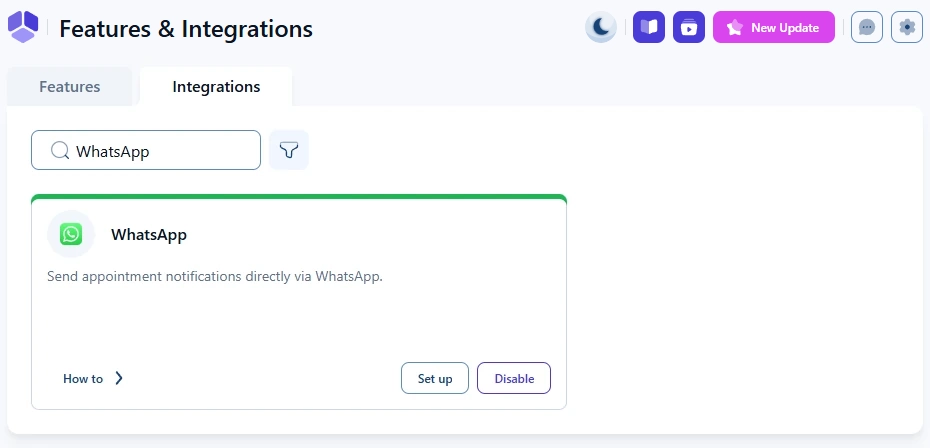Select the Integrations tab
Screen dimensions: 930x448
point(216,87)
